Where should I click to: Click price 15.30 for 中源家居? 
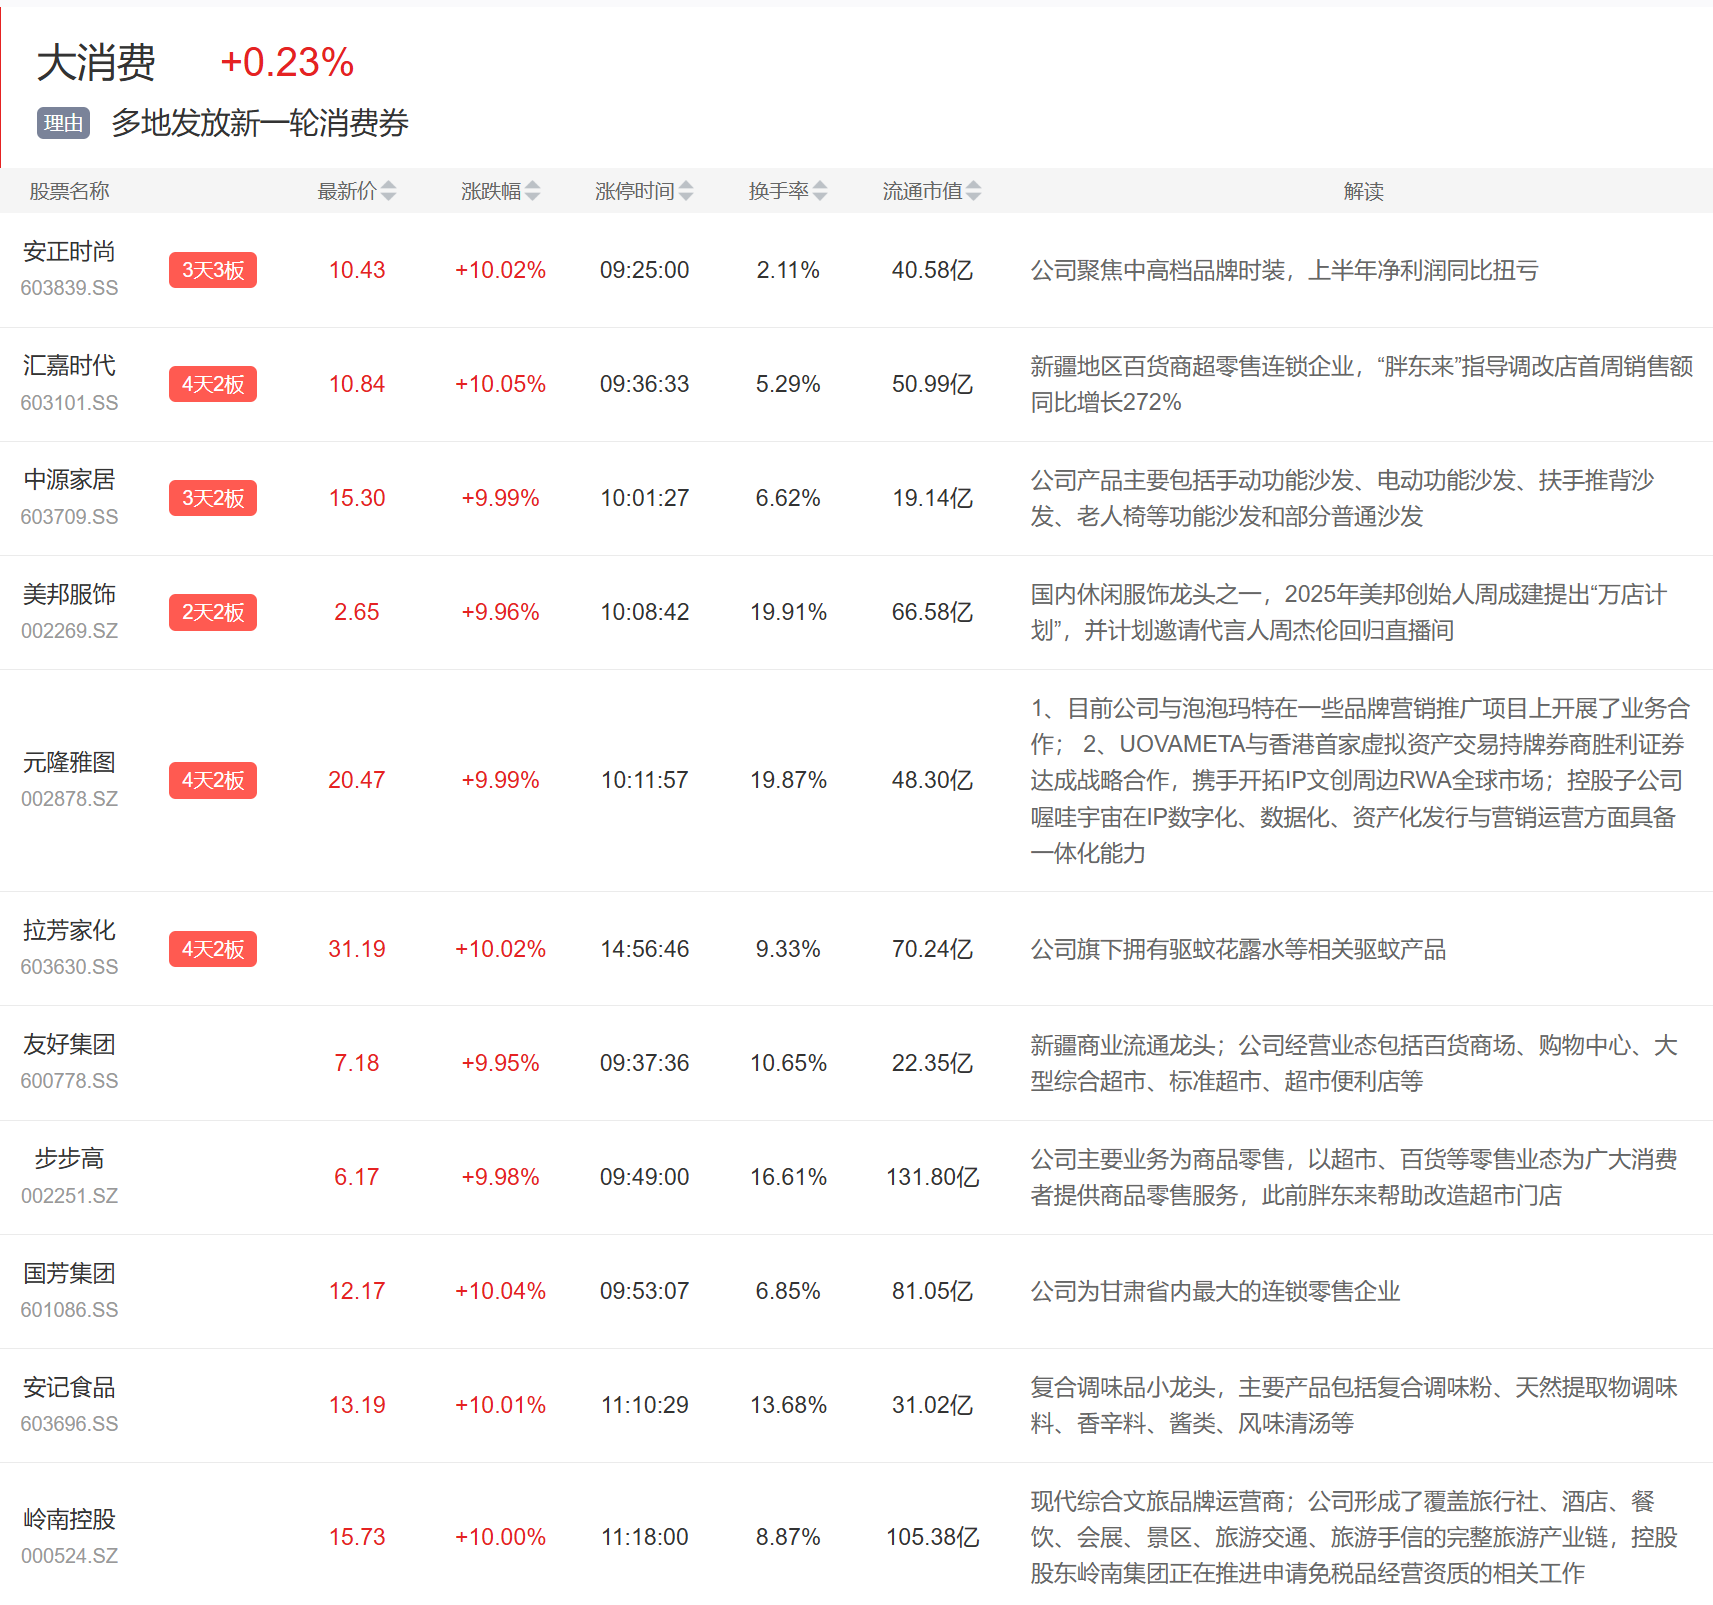tap(357, 498)
